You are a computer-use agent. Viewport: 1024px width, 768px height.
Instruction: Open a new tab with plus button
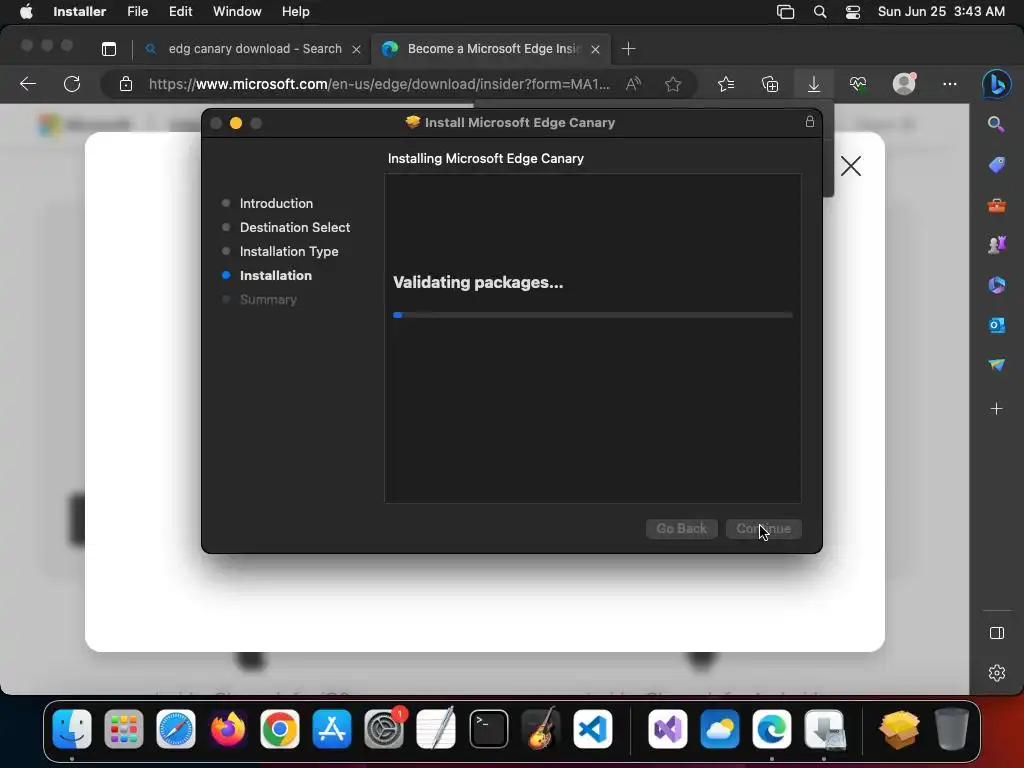[x=628, y=49]
